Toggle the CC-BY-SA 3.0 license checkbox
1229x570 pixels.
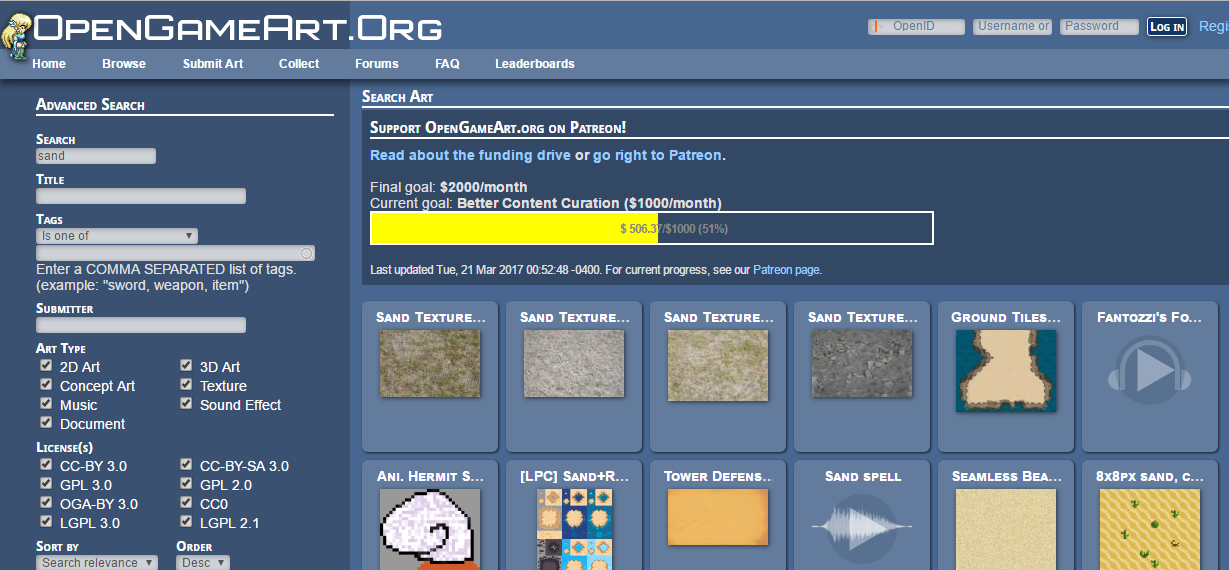(186, 465)
